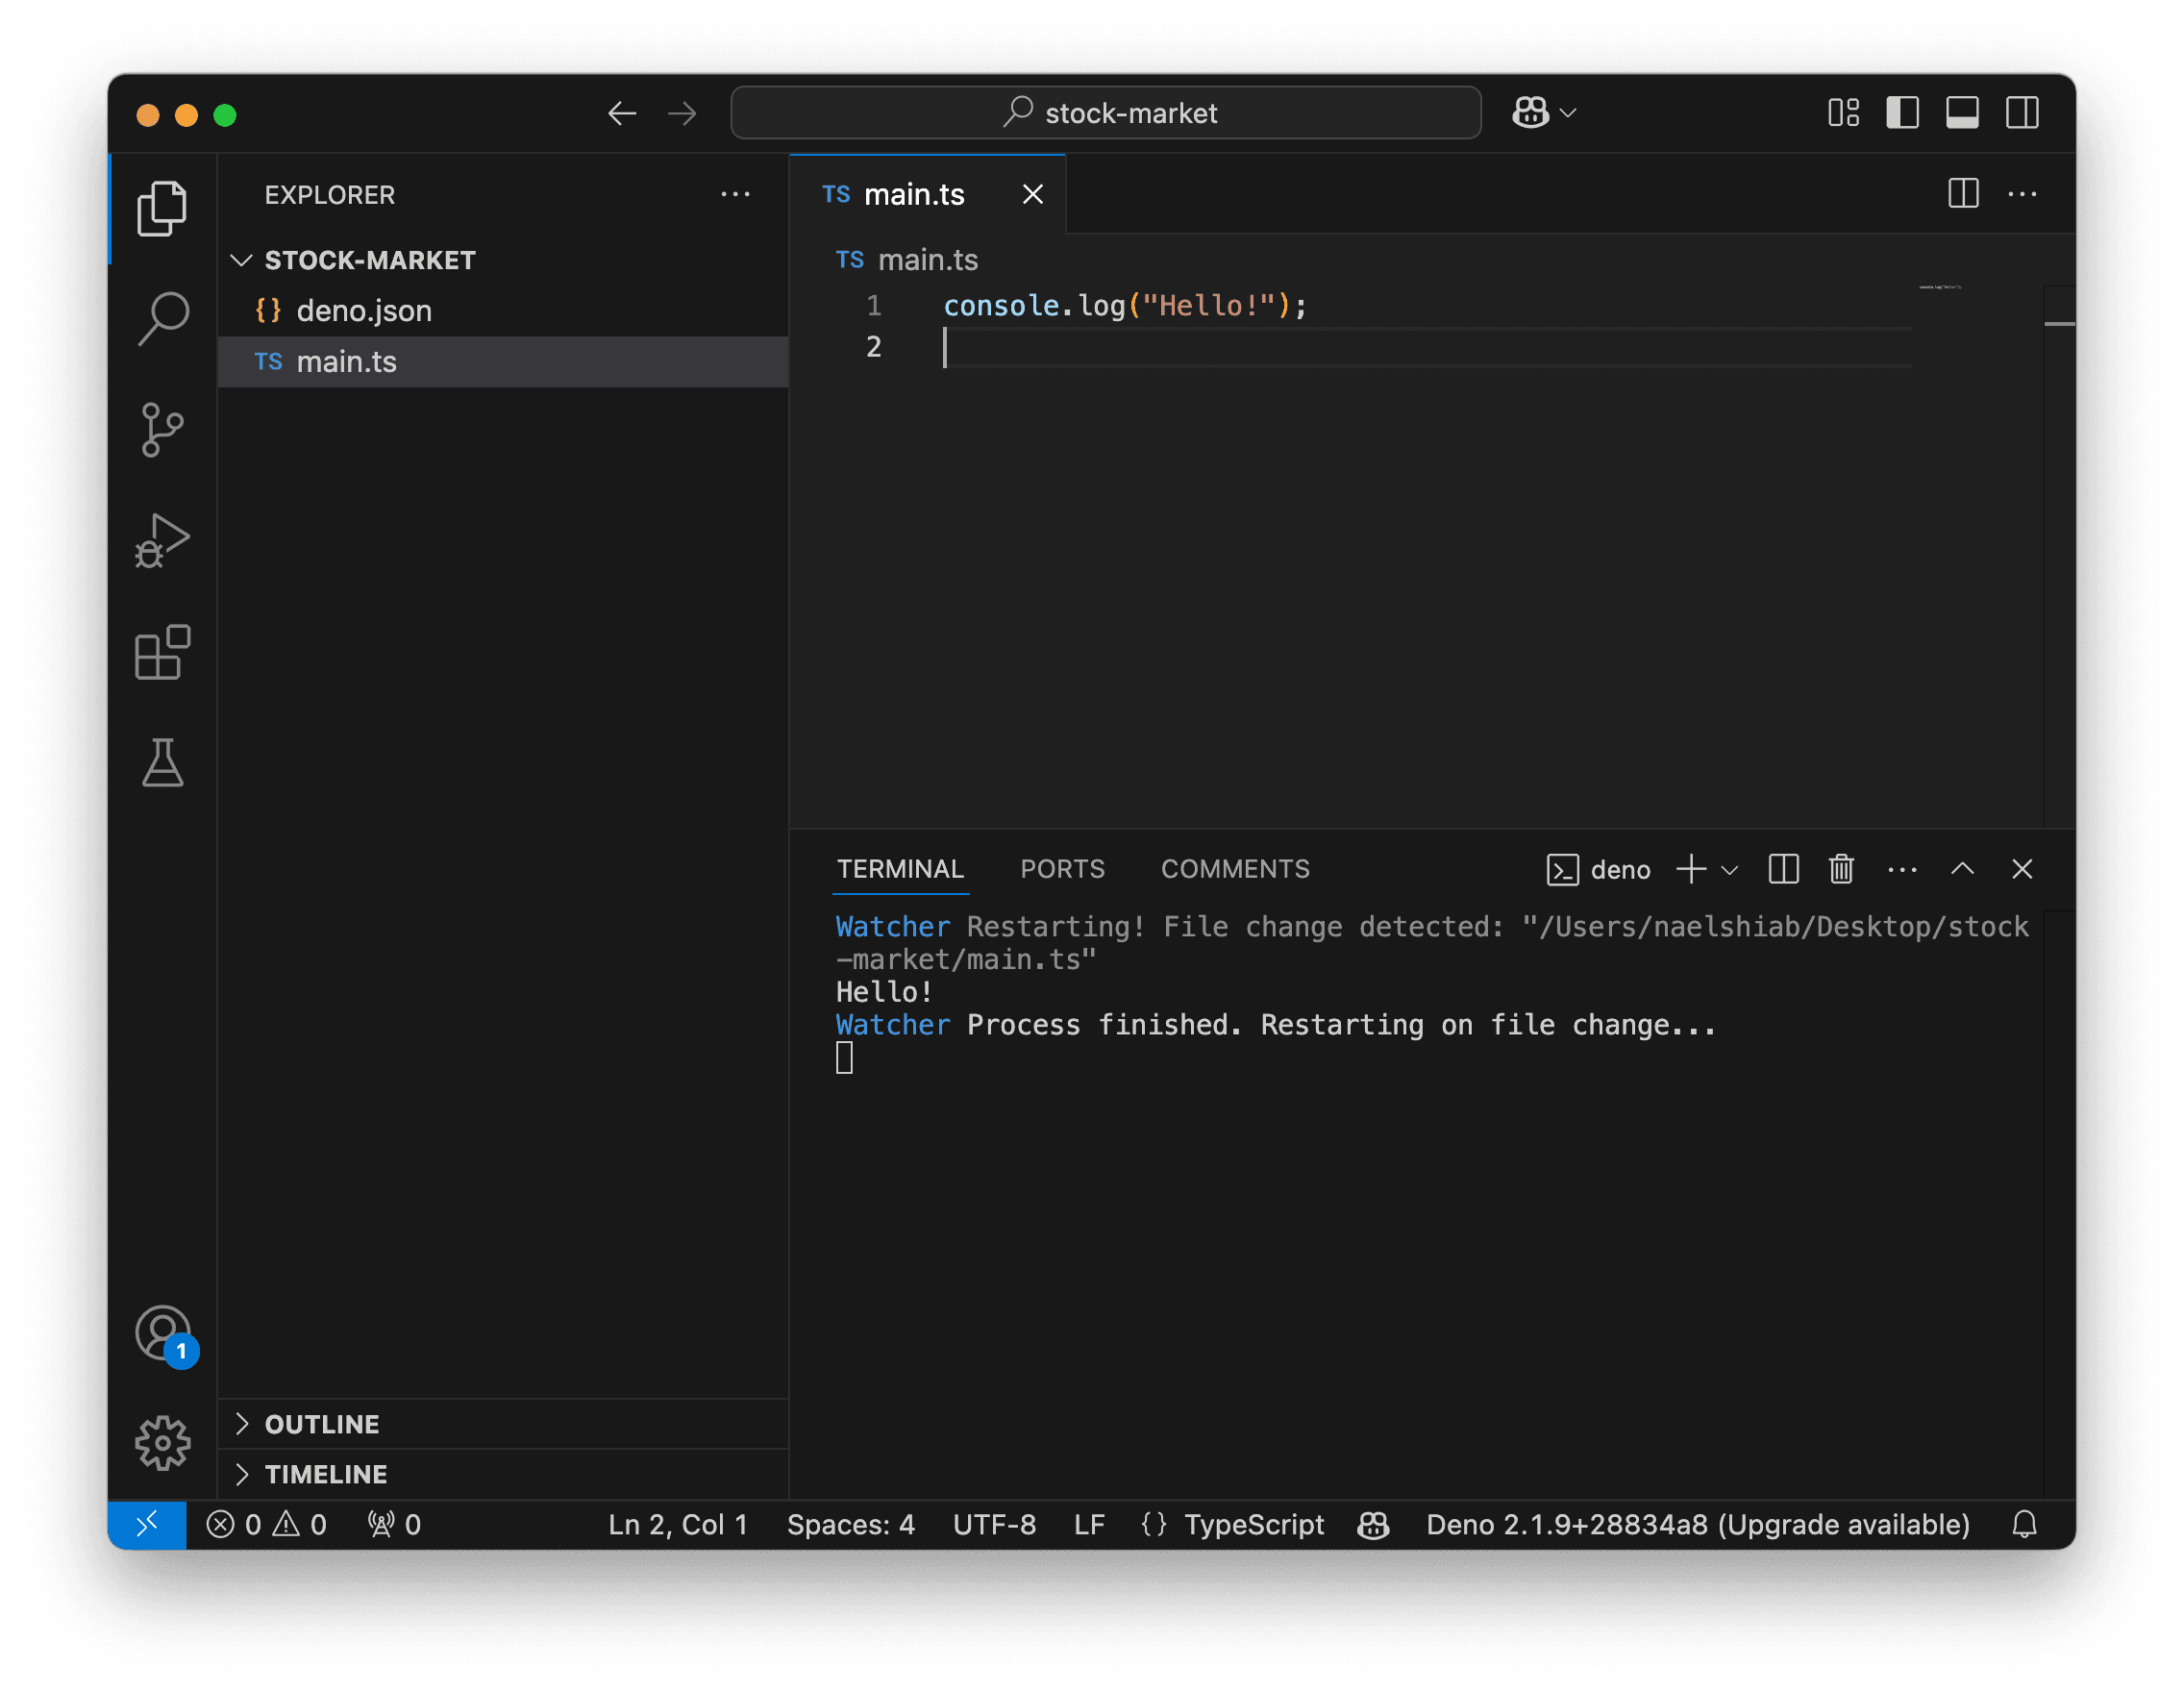The height and width of the screenshot is (1692, 2184).
Task: Open the language status braces icon
Action: [1154, 1524]
